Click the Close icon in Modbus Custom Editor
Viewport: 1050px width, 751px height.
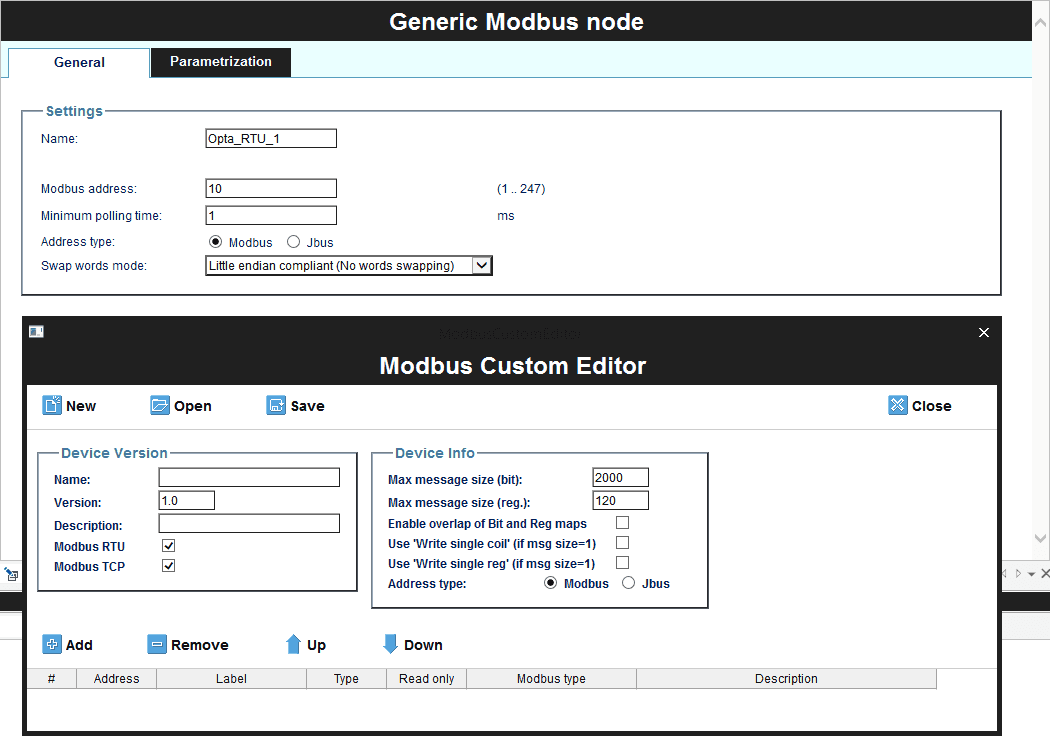898,405
